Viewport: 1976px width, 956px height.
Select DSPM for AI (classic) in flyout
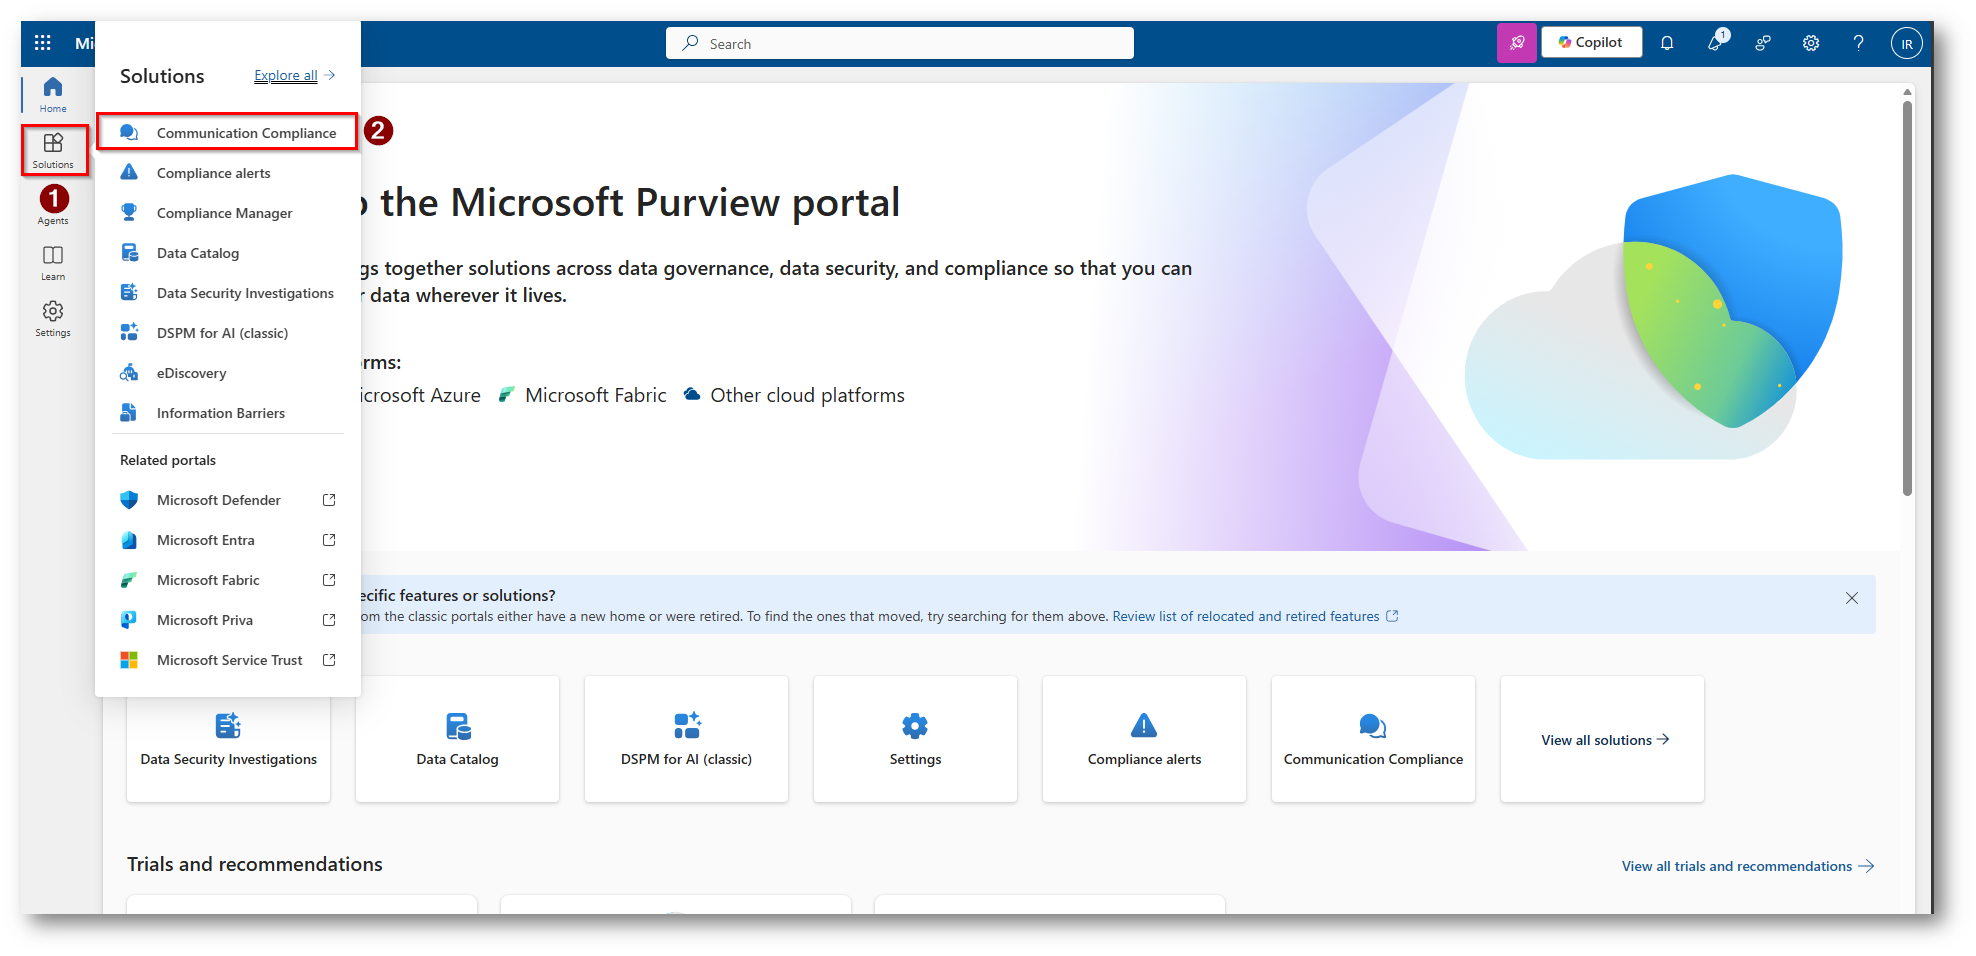coord(228,333)
